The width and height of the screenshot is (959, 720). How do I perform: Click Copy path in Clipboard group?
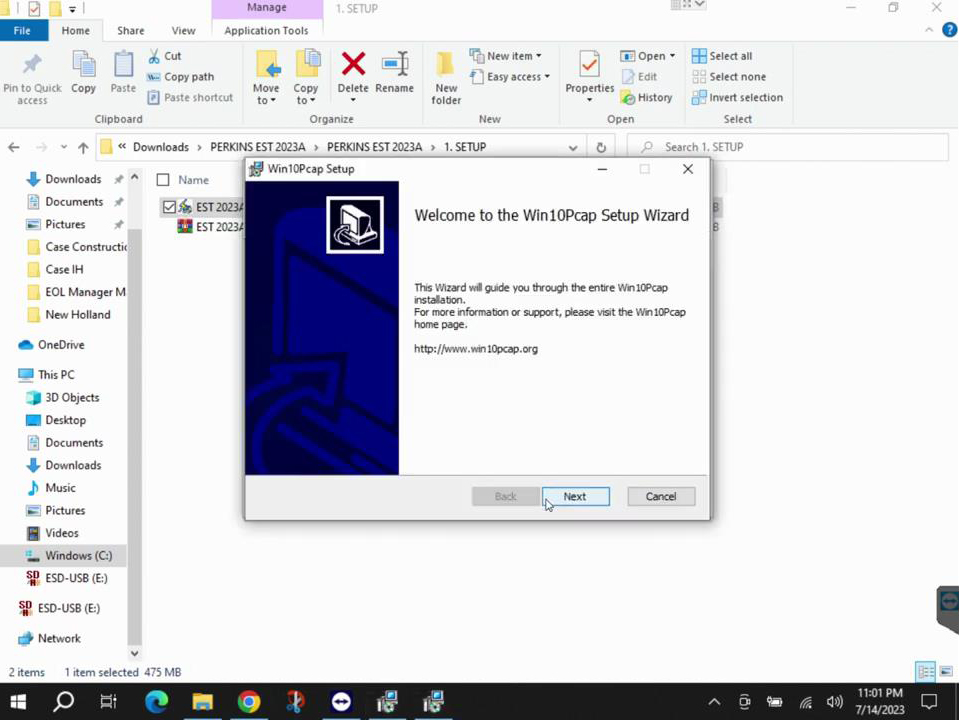pos(181,77)
